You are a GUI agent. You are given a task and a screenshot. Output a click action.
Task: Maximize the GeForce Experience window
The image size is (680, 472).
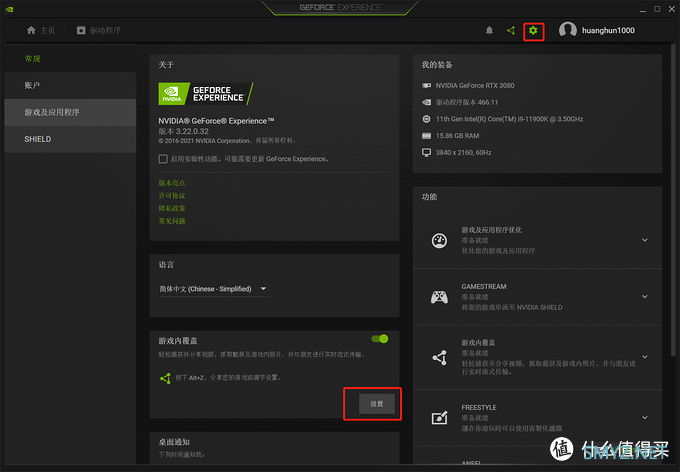click(657, 9)
